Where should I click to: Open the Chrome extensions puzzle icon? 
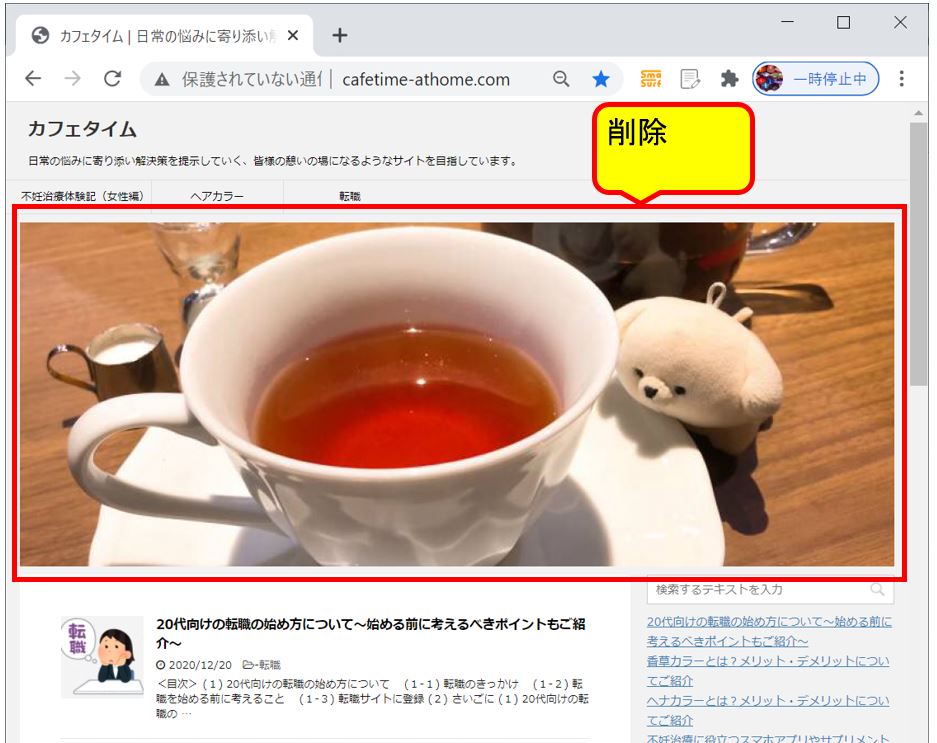click(x=729, y=79)
